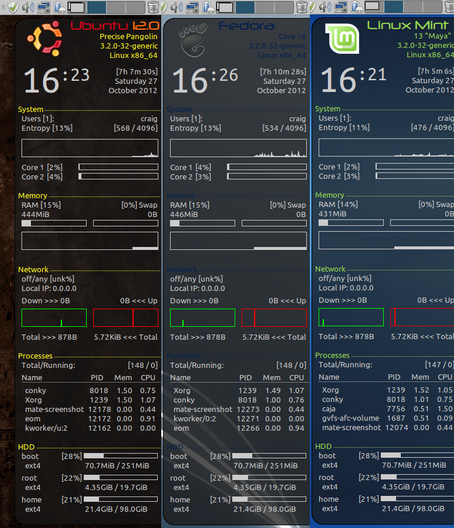Click '[147 / 0]' process count in the Linux Mint panel

439,365
